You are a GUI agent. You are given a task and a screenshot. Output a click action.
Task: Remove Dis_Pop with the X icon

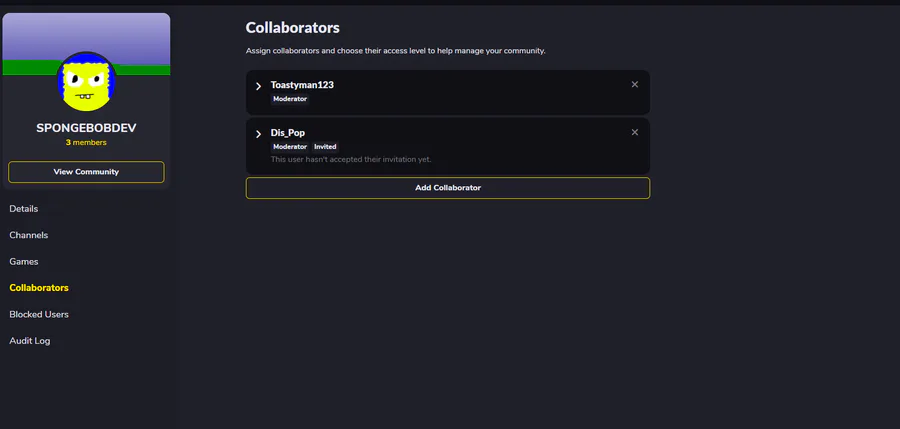coord(635,133)
